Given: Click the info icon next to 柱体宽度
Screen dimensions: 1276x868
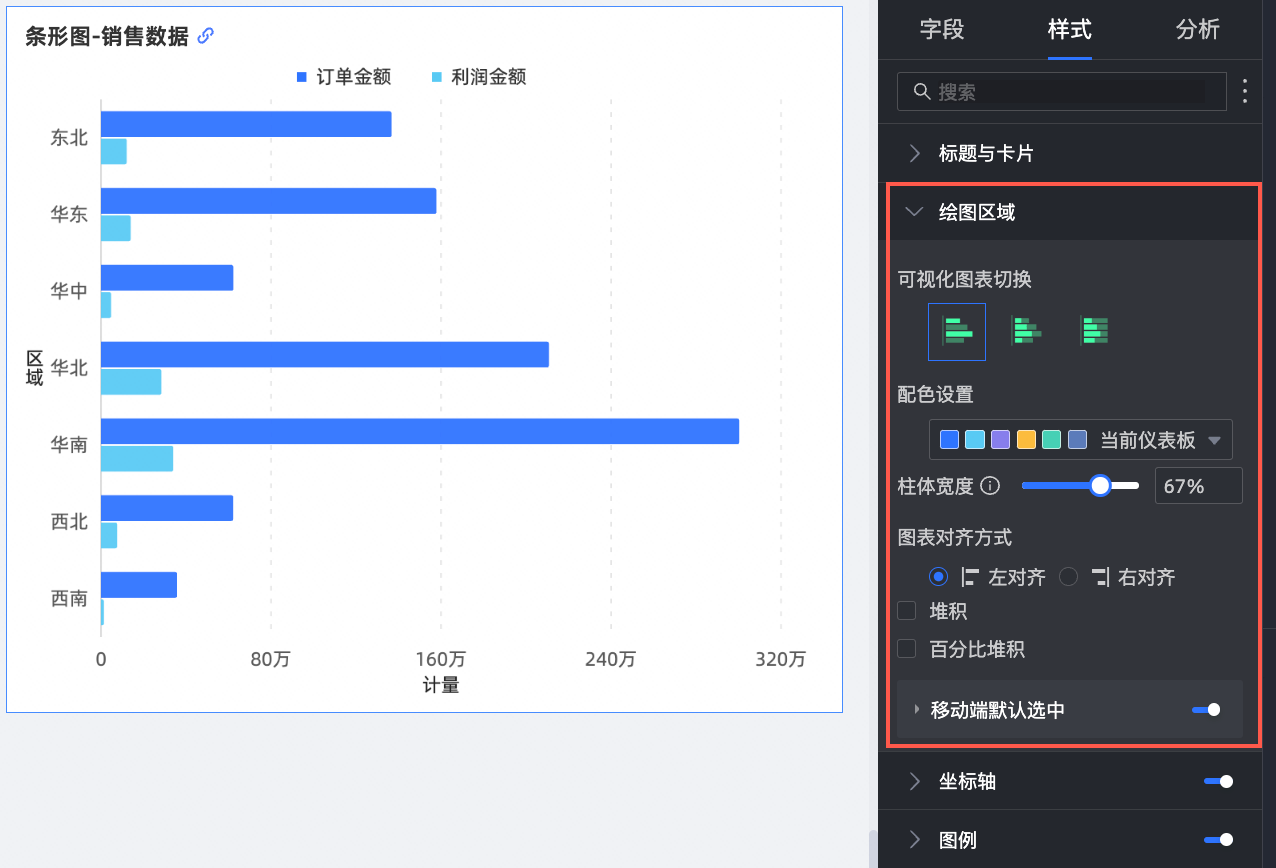Looking at the screenshot, I should pos(990,487).
